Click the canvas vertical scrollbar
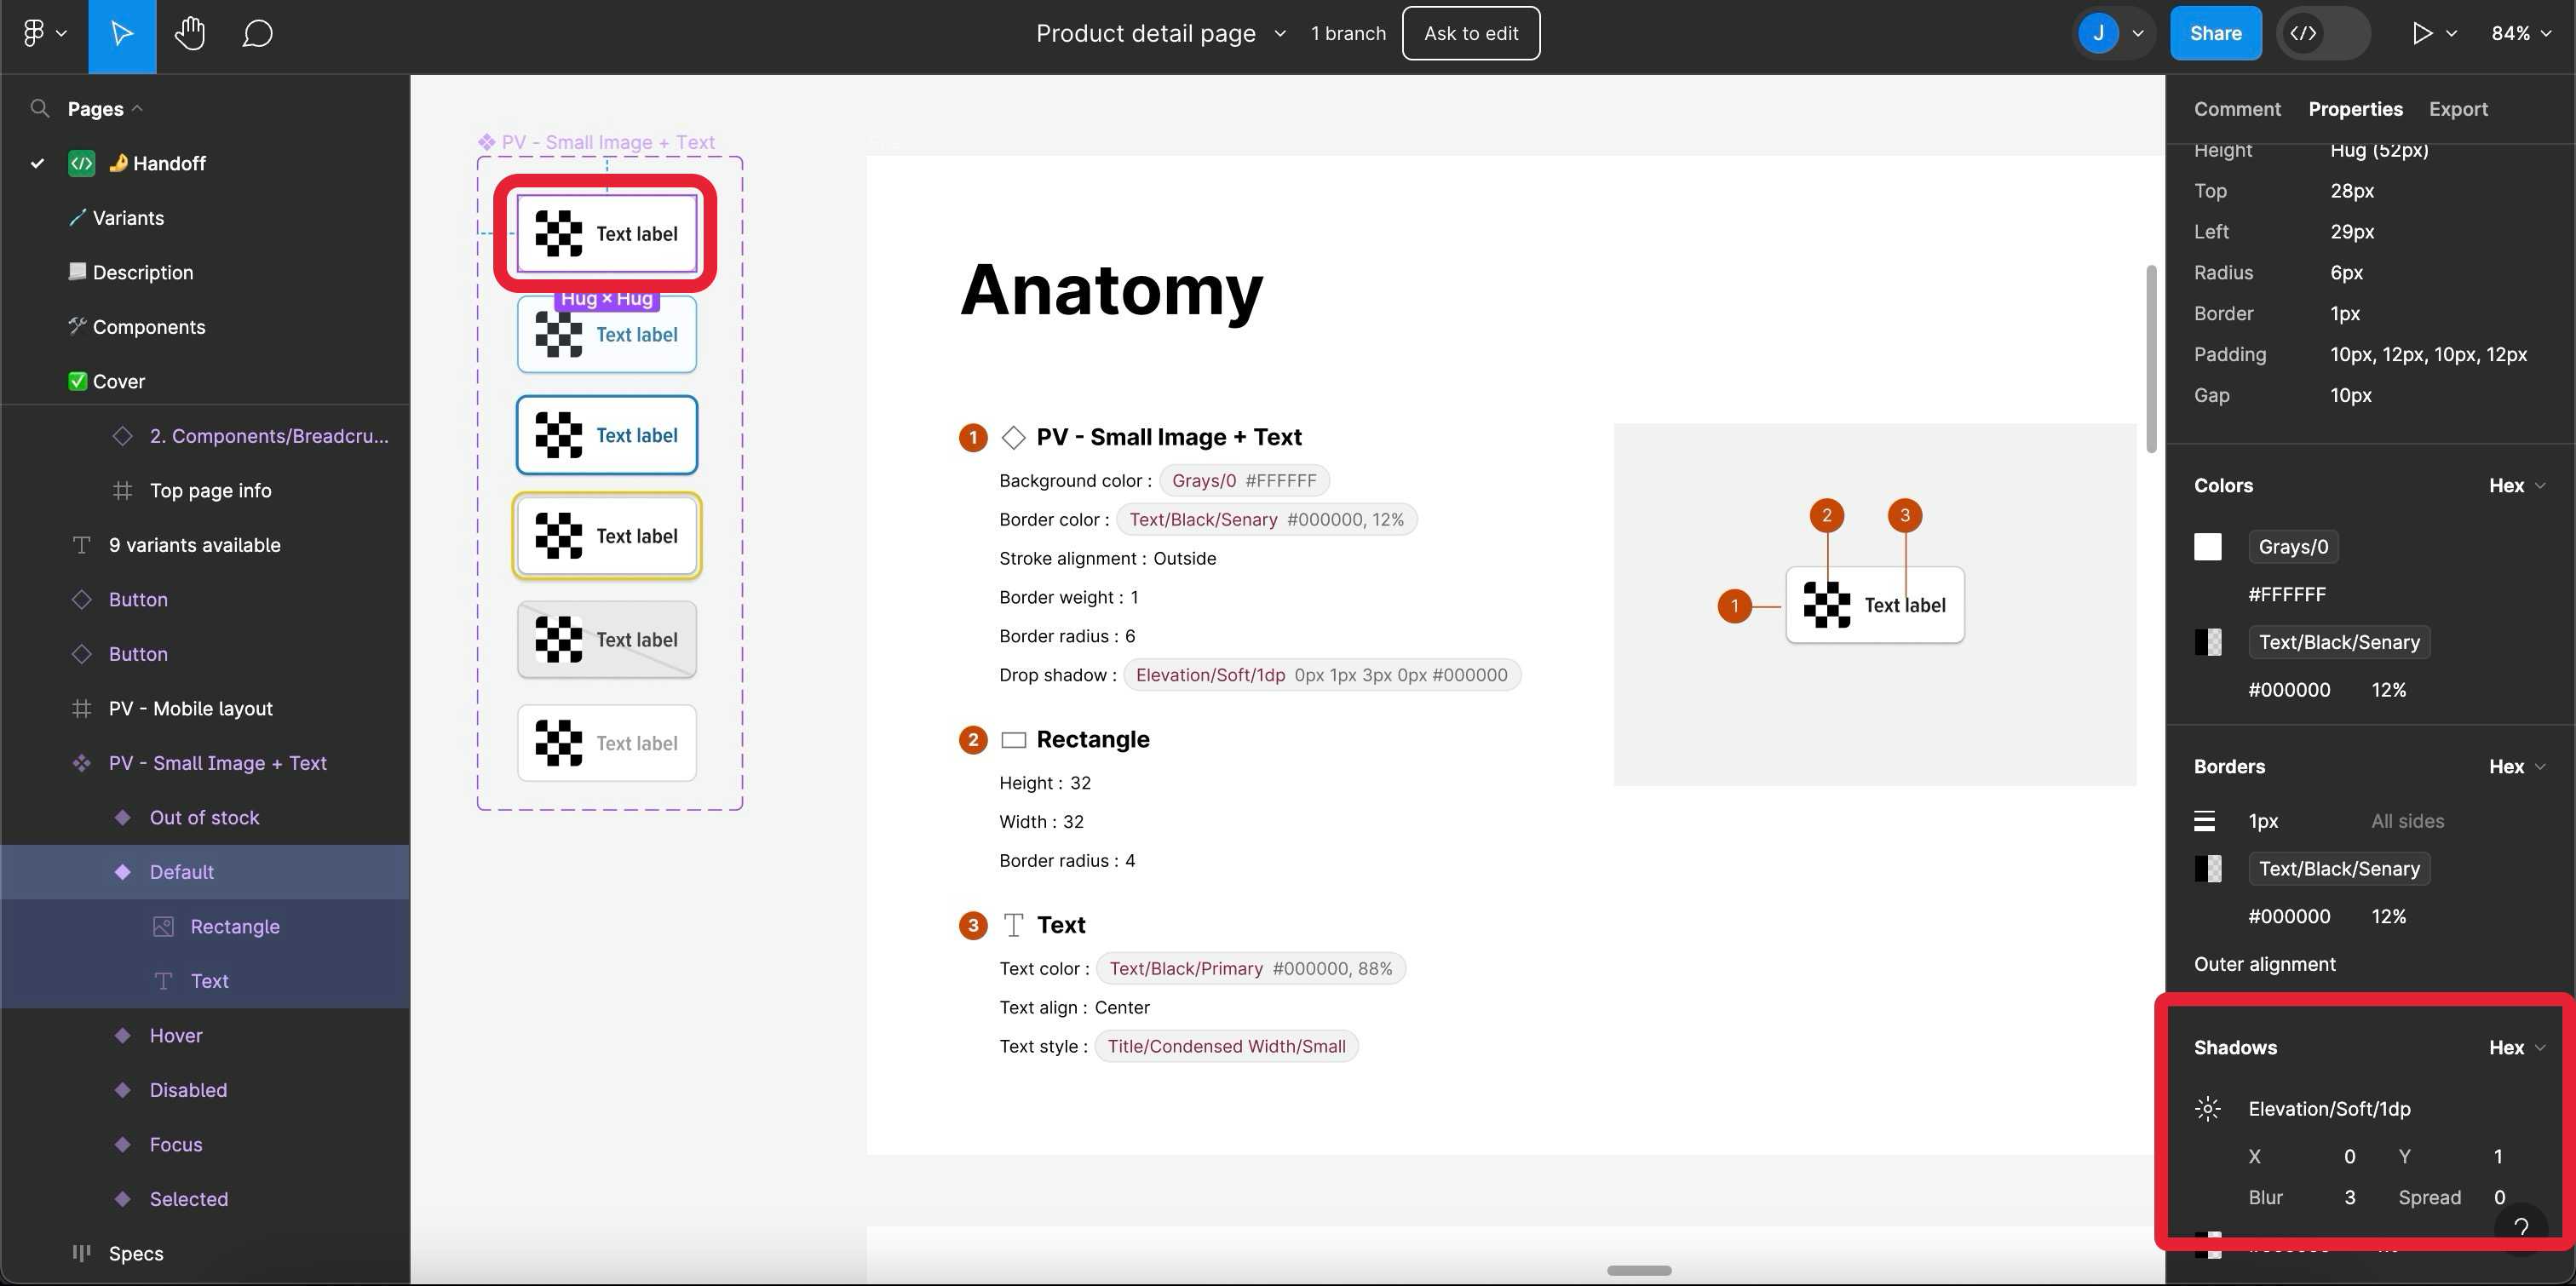2576x1286 pixels. click(2151, 358)
